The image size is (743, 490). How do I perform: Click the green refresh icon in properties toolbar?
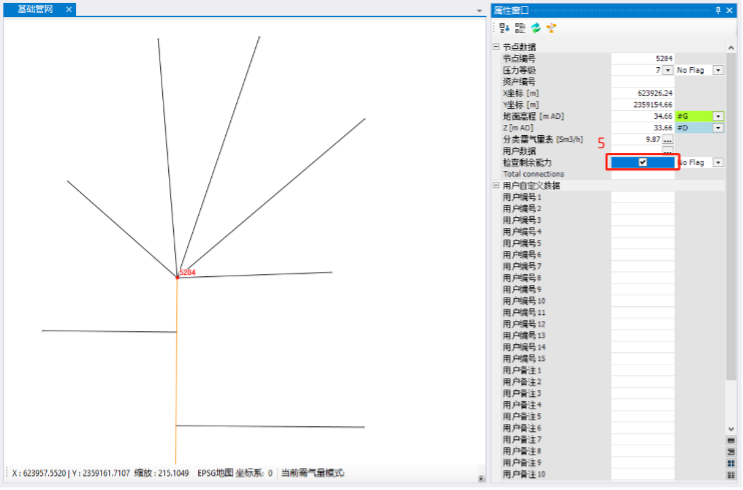coord(535,27)
